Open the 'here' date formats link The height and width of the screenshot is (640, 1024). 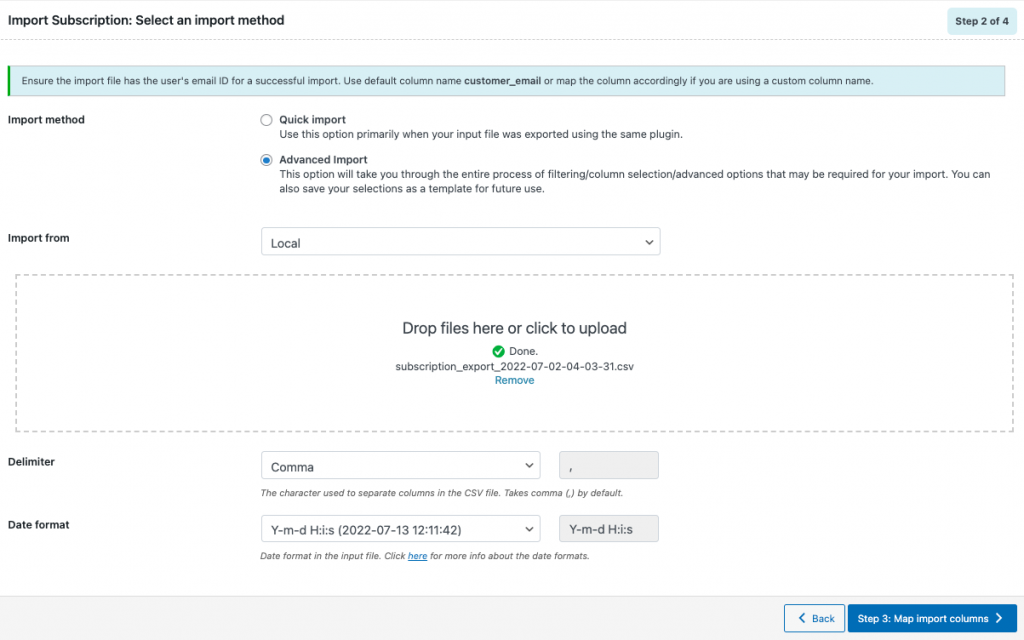417,556
